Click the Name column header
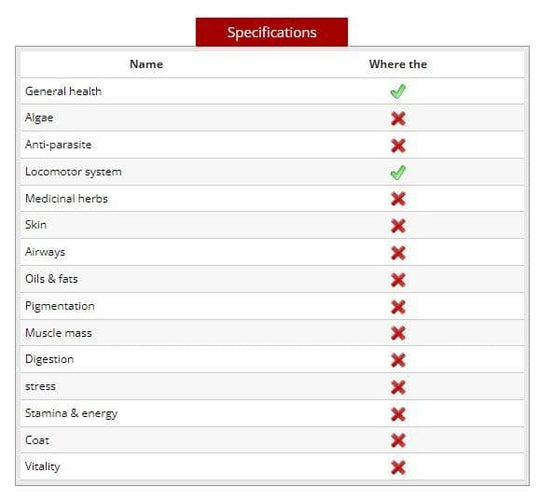This screenshot has width=540, height=501. point(146,64)
